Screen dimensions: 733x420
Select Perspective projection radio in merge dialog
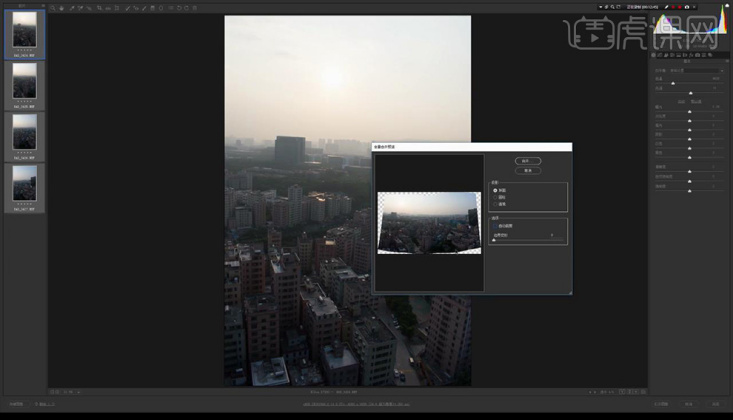pos(495,204)
